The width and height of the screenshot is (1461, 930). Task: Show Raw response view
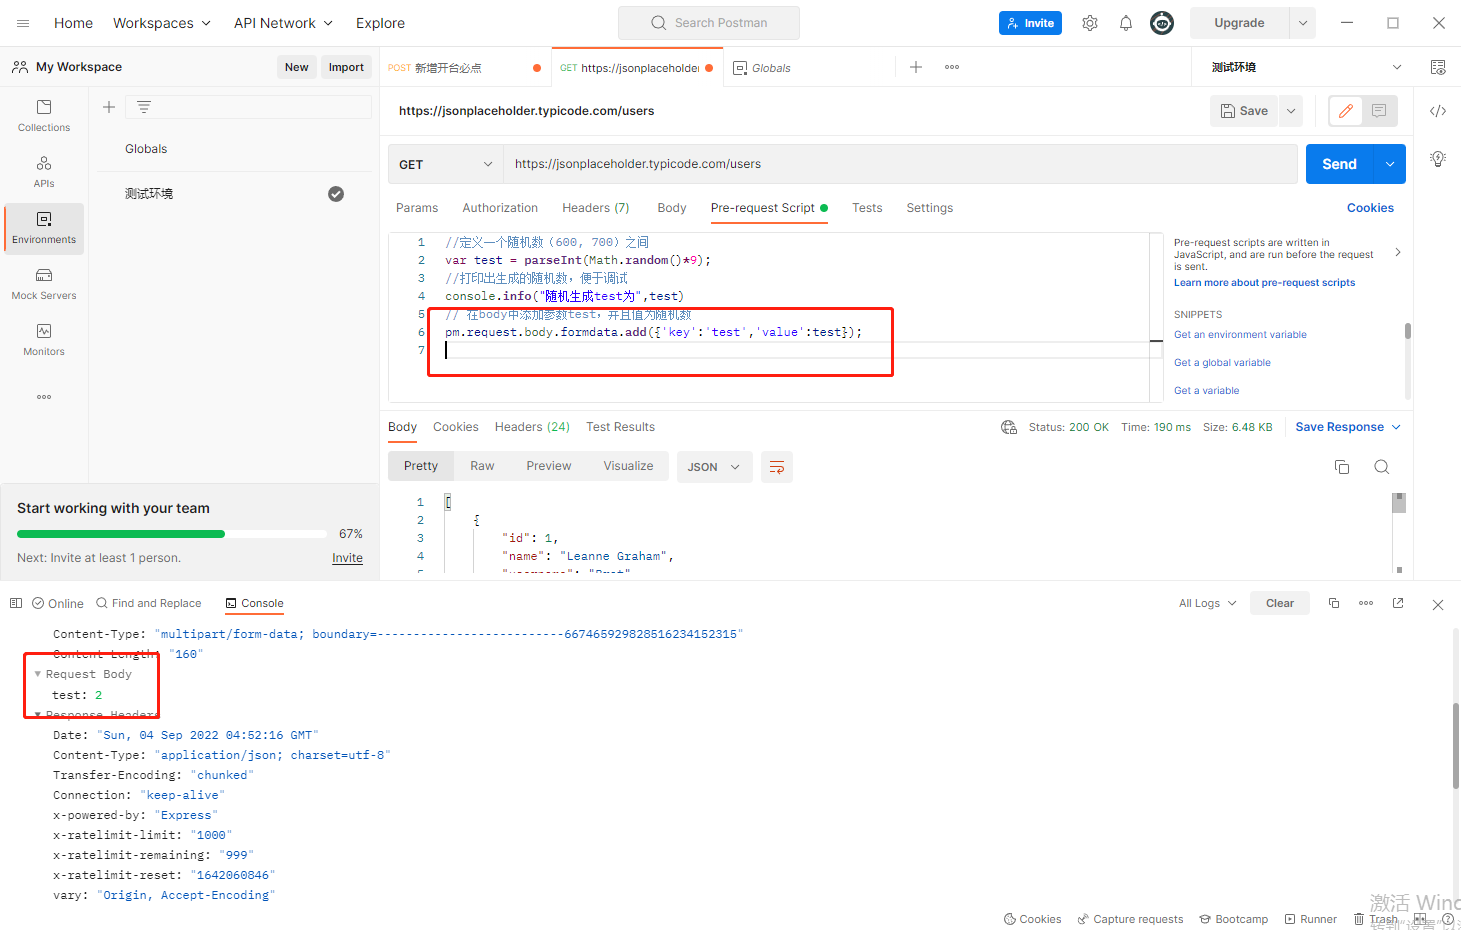482,467
